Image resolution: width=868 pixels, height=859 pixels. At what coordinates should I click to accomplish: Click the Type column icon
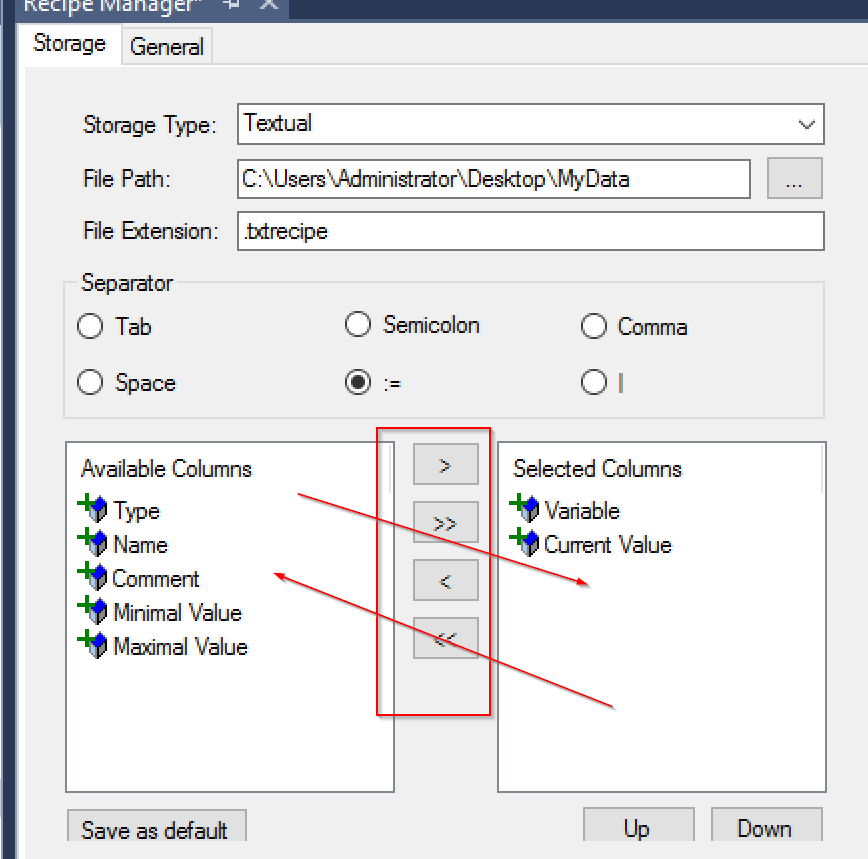tap(92, 509)
